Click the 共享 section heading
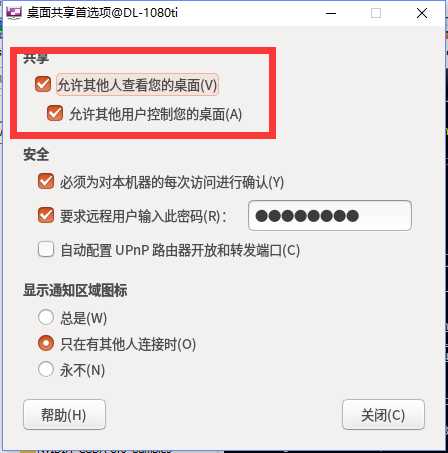Viewport: 448px width, 453px height. coord(36,59)
